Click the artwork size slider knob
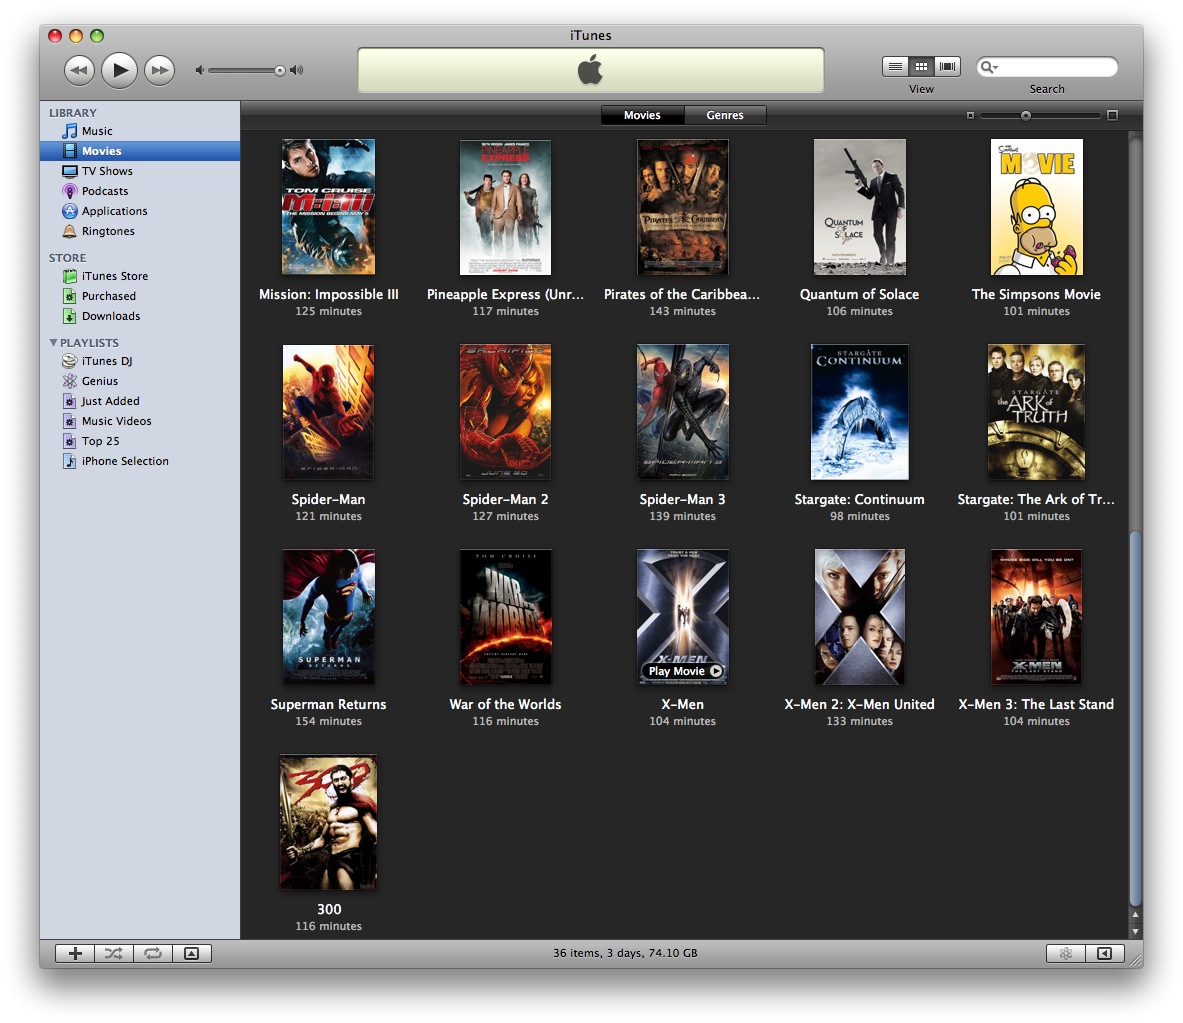 [1025, 115]
